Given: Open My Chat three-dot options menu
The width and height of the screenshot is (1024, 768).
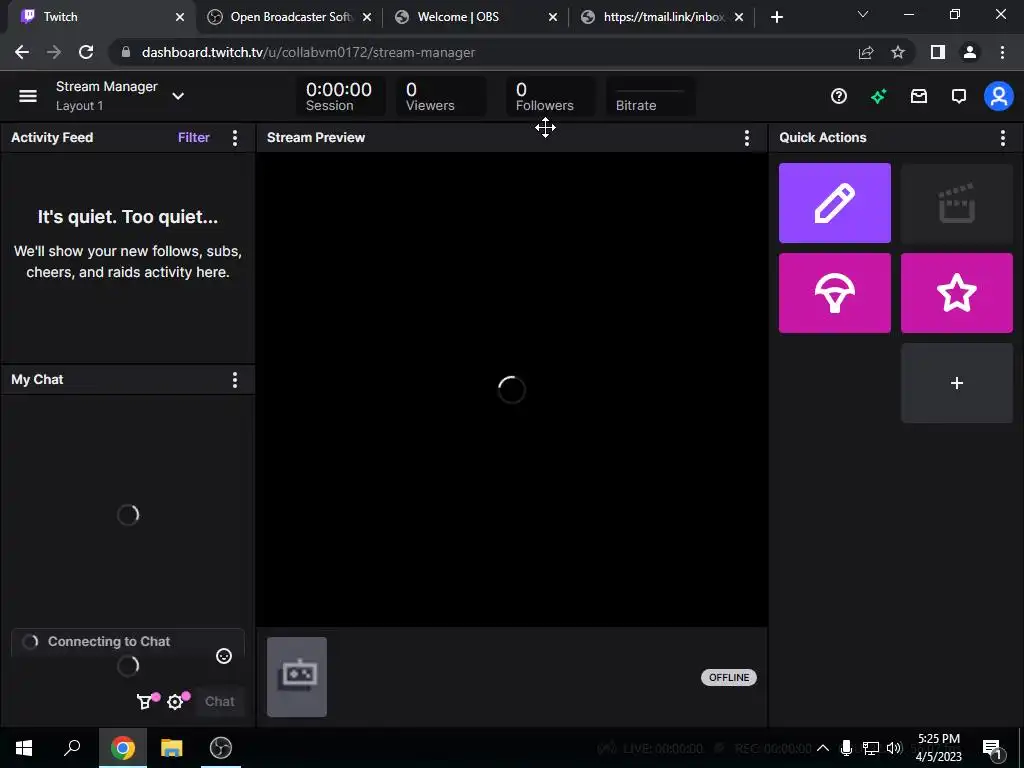Looking at the screenshot, I should point(235,380).
